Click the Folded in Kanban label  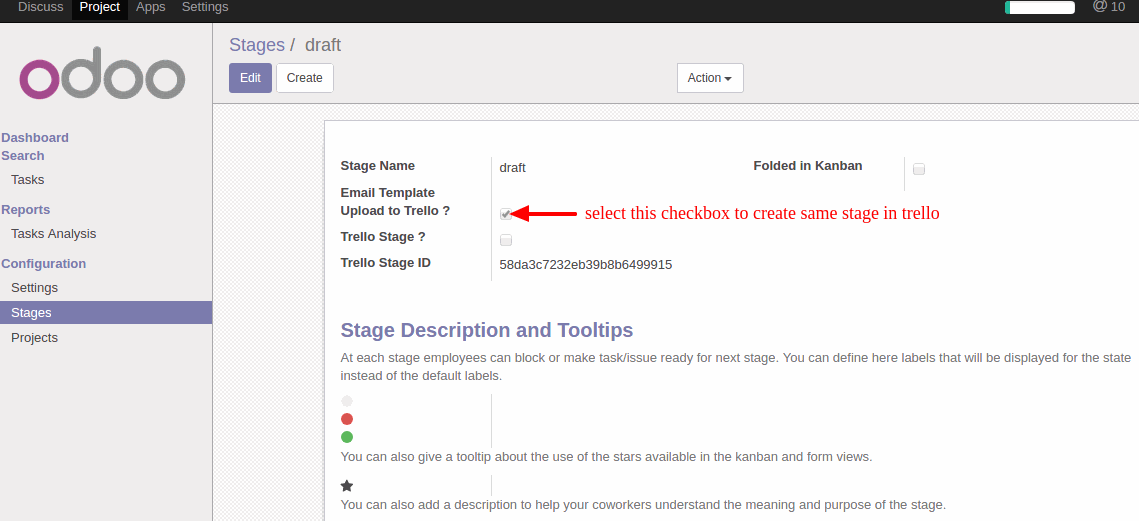point(808,166)
